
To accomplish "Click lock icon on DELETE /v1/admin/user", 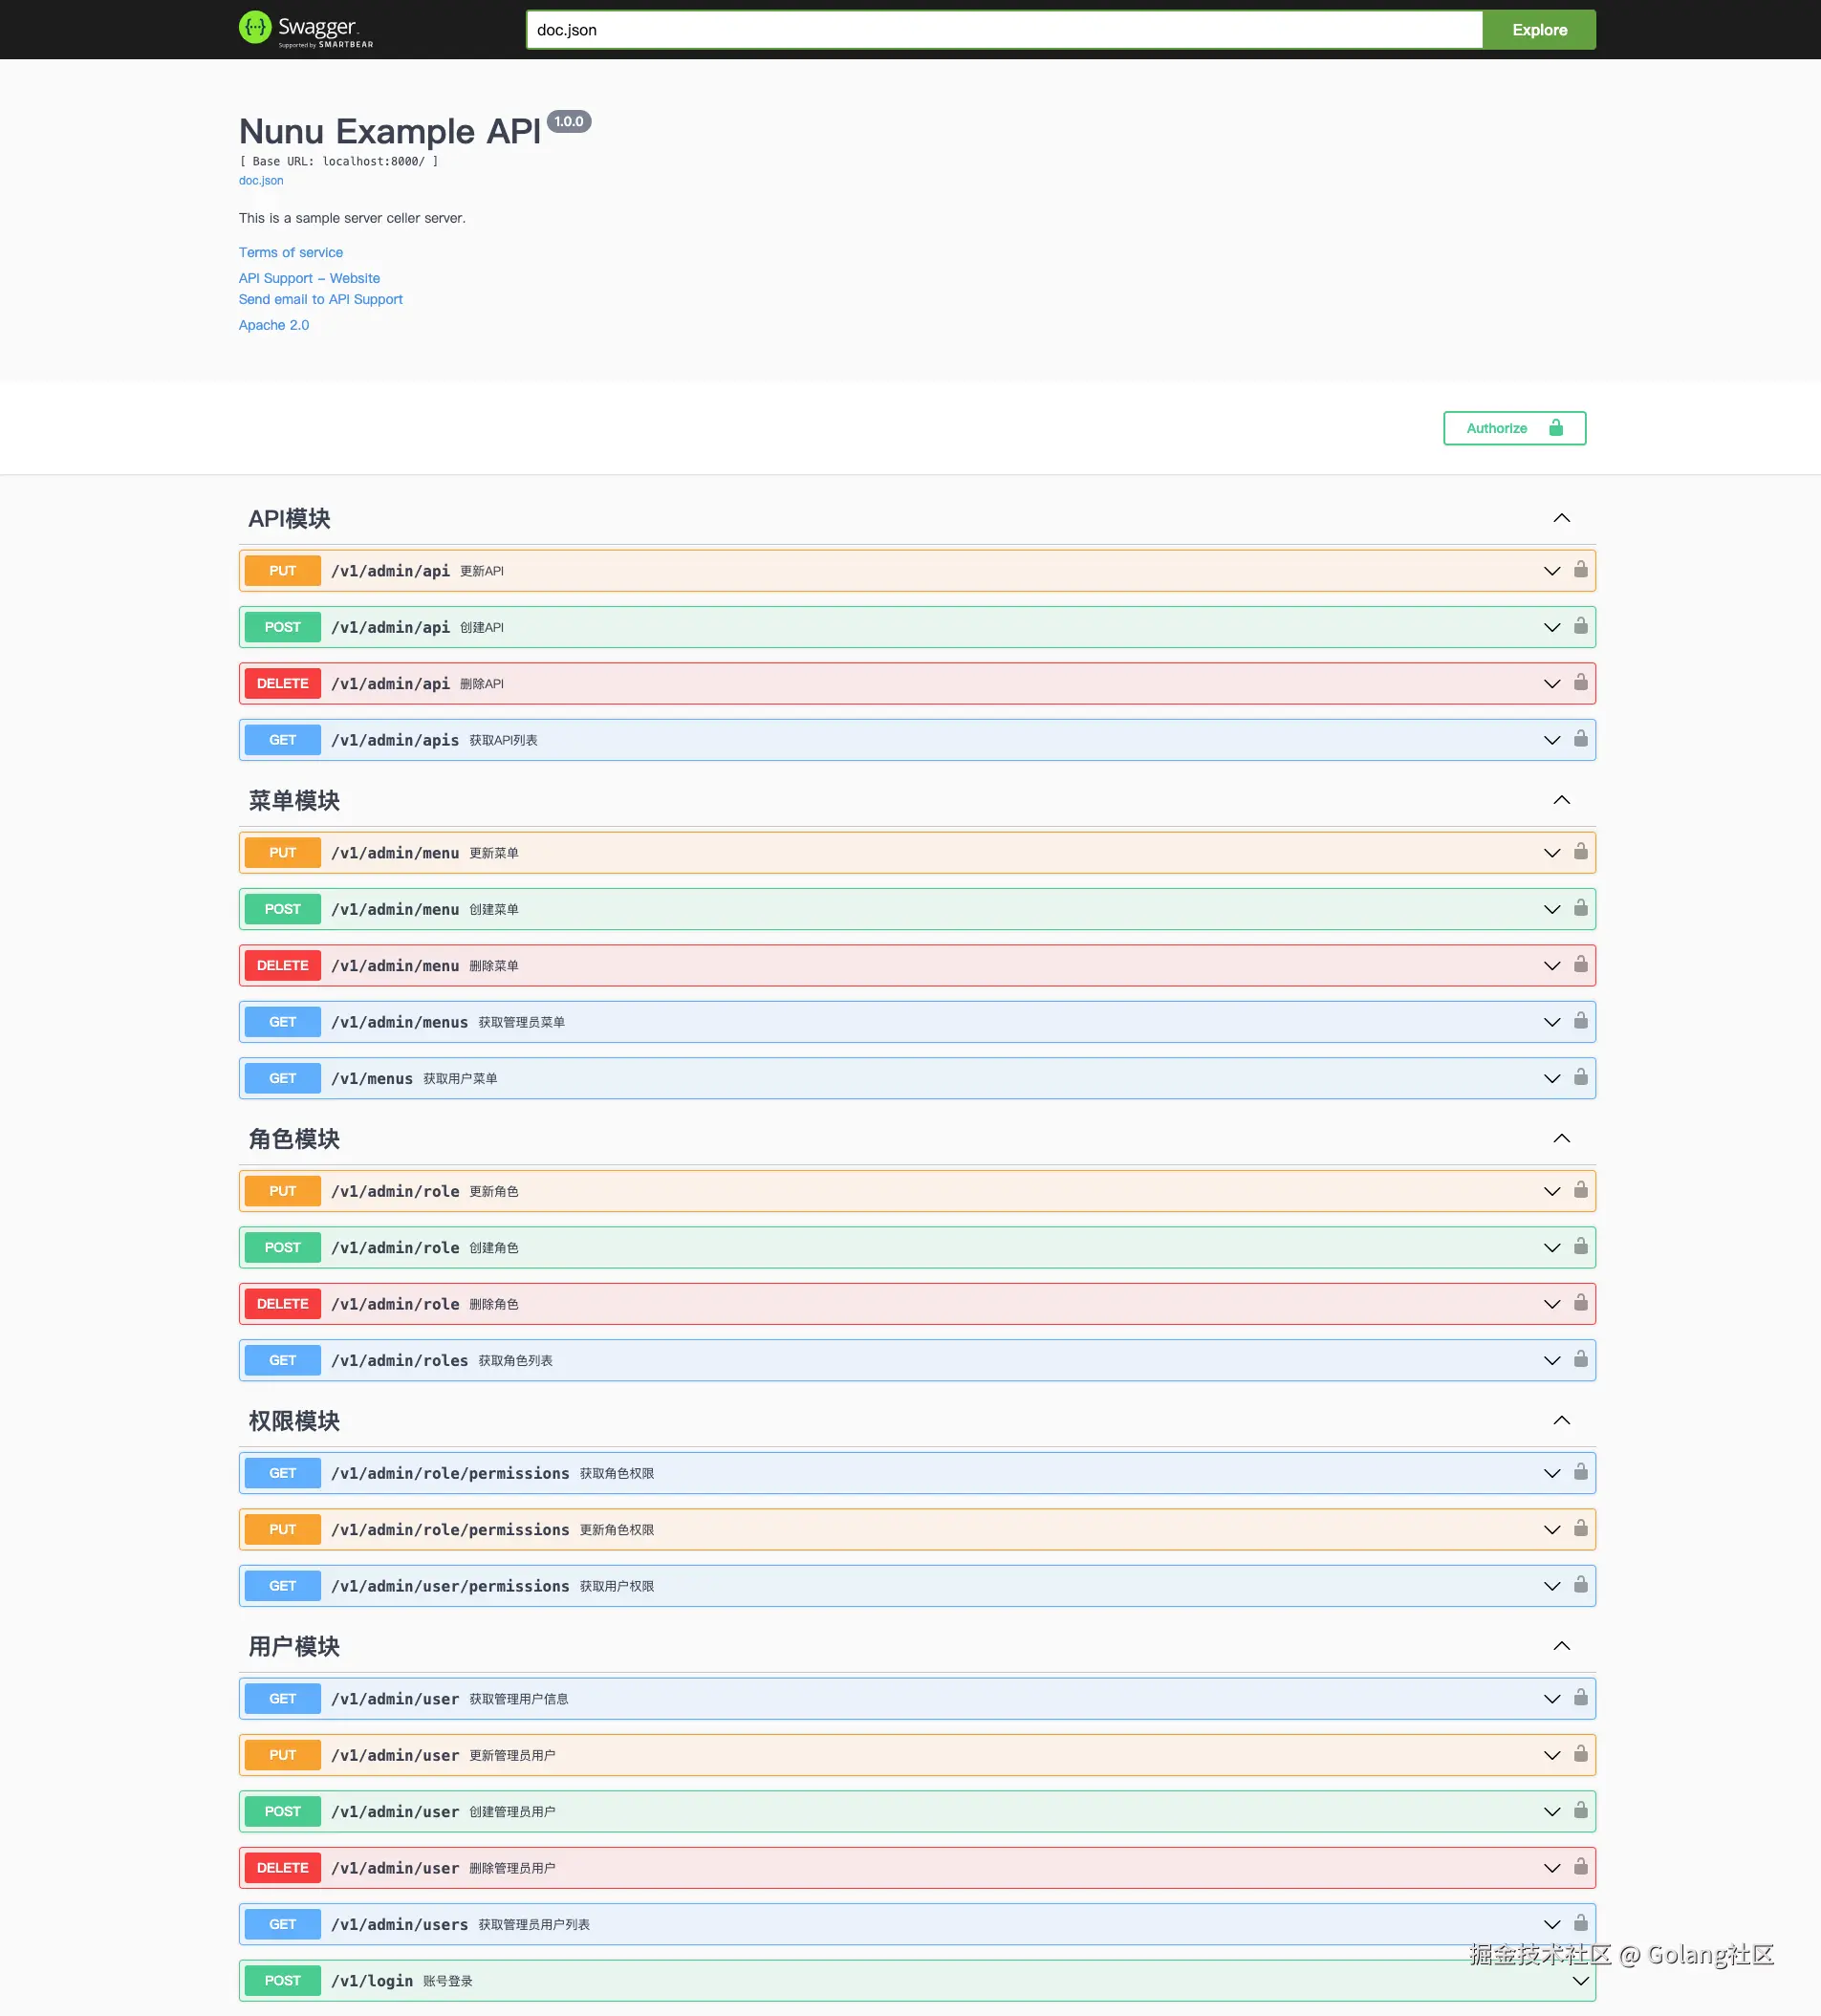I will point(1580,1867).
